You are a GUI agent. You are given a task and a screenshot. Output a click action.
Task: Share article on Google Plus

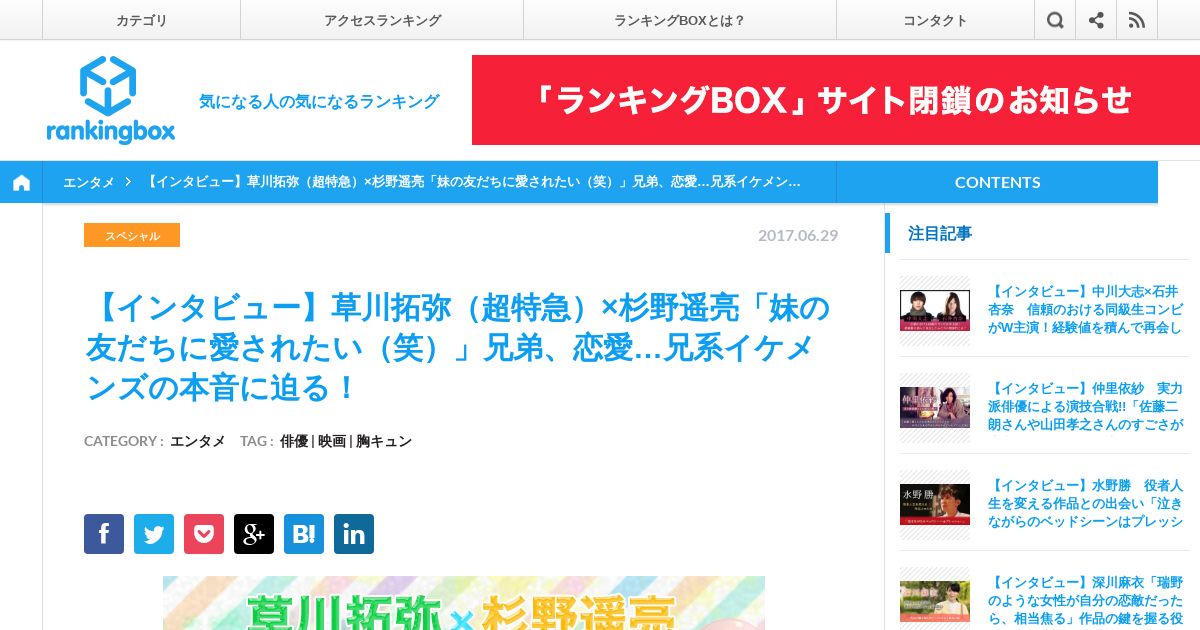254,534
